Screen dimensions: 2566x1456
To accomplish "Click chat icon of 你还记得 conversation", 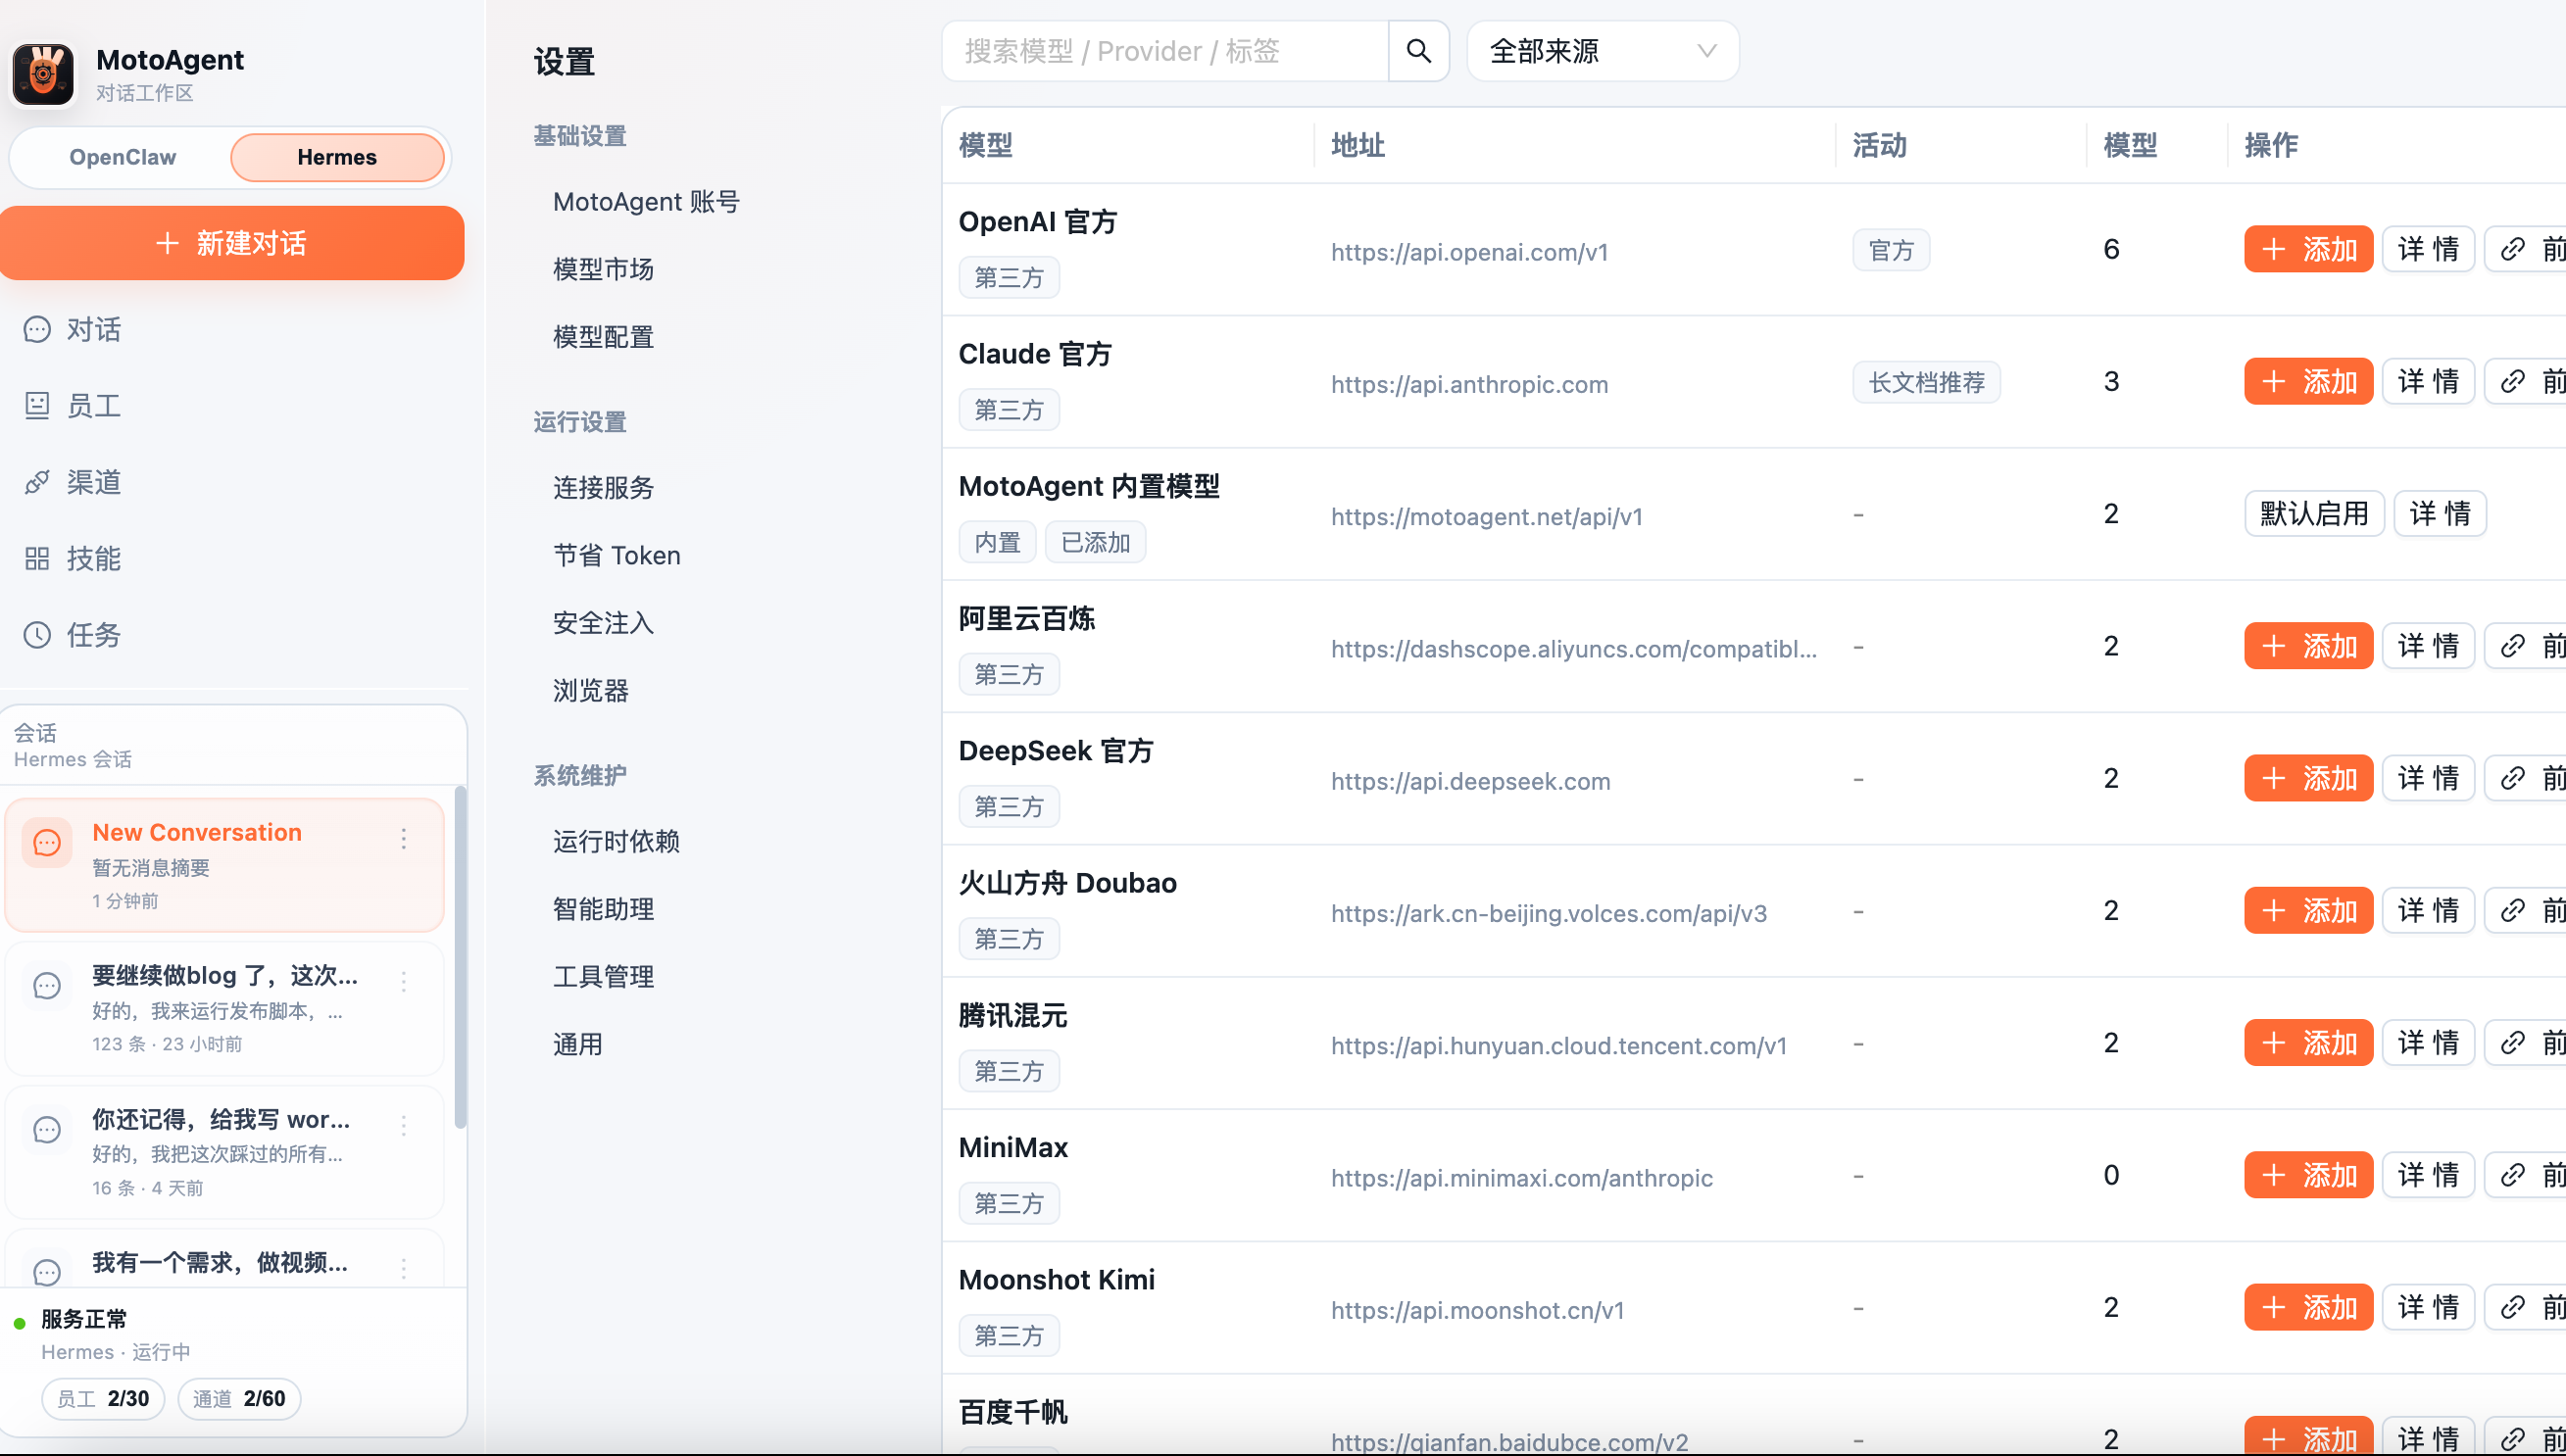I will (47, 1130).
